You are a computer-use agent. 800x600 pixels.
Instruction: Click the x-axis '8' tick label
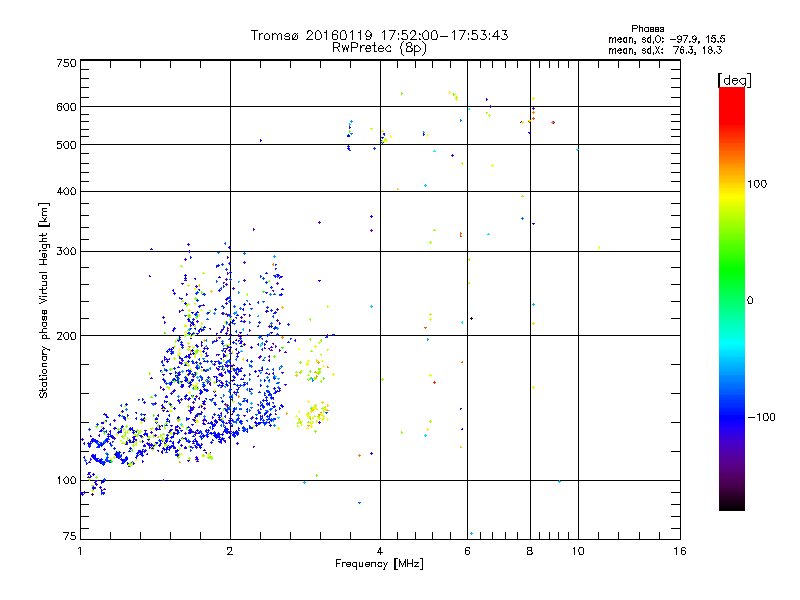[530, 551]
